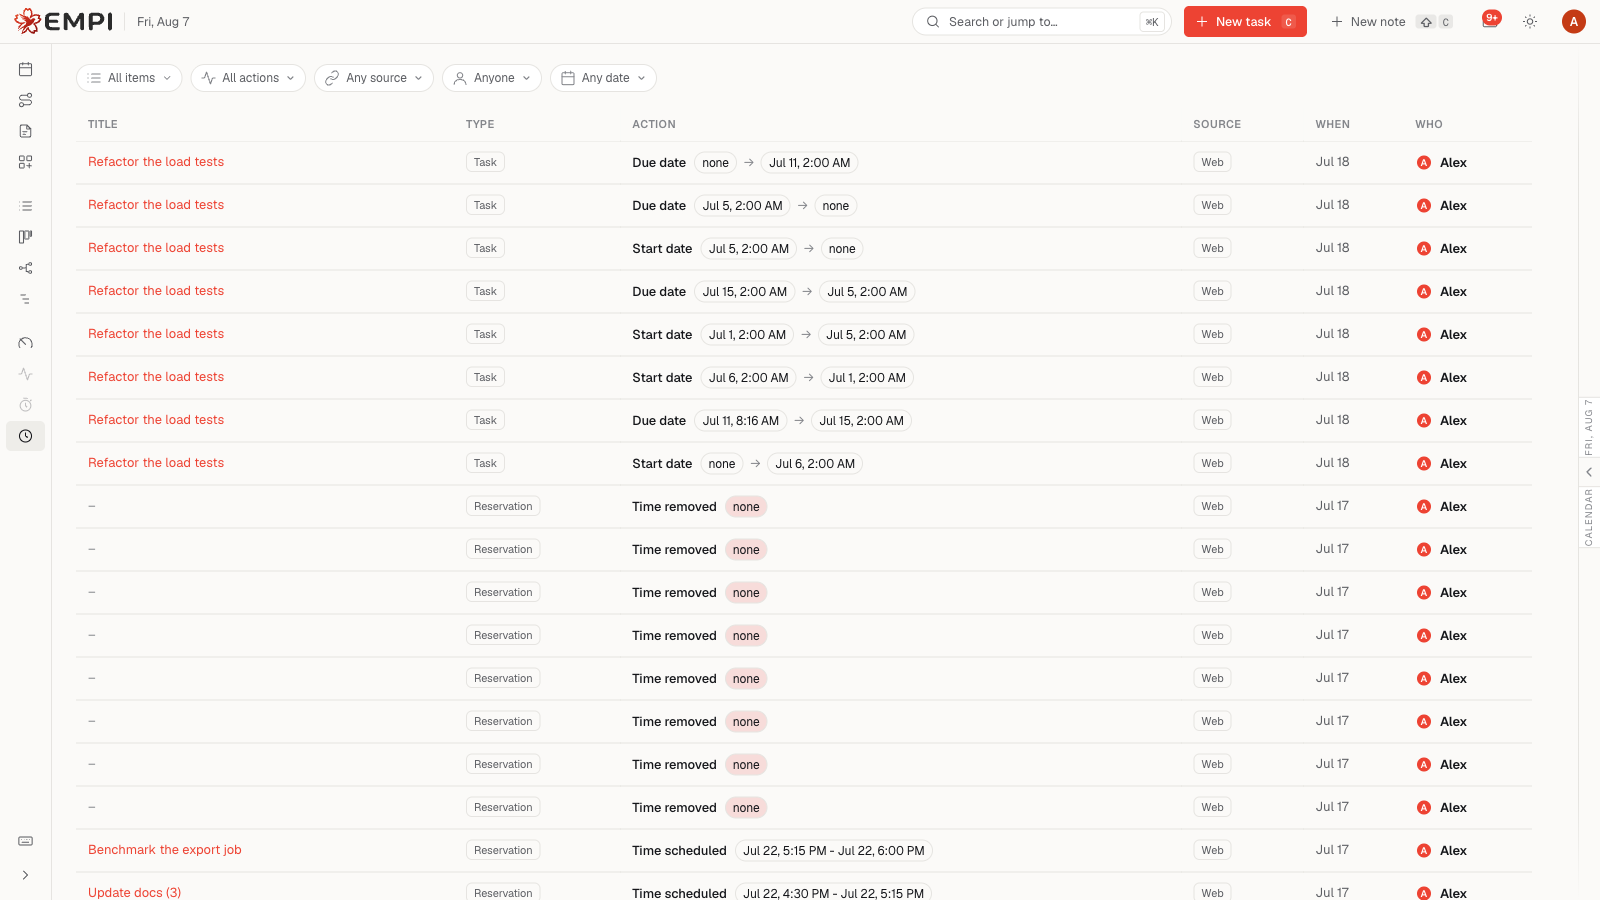
Task: Expand the sidebar with the chevron
Action: point(26,875)
